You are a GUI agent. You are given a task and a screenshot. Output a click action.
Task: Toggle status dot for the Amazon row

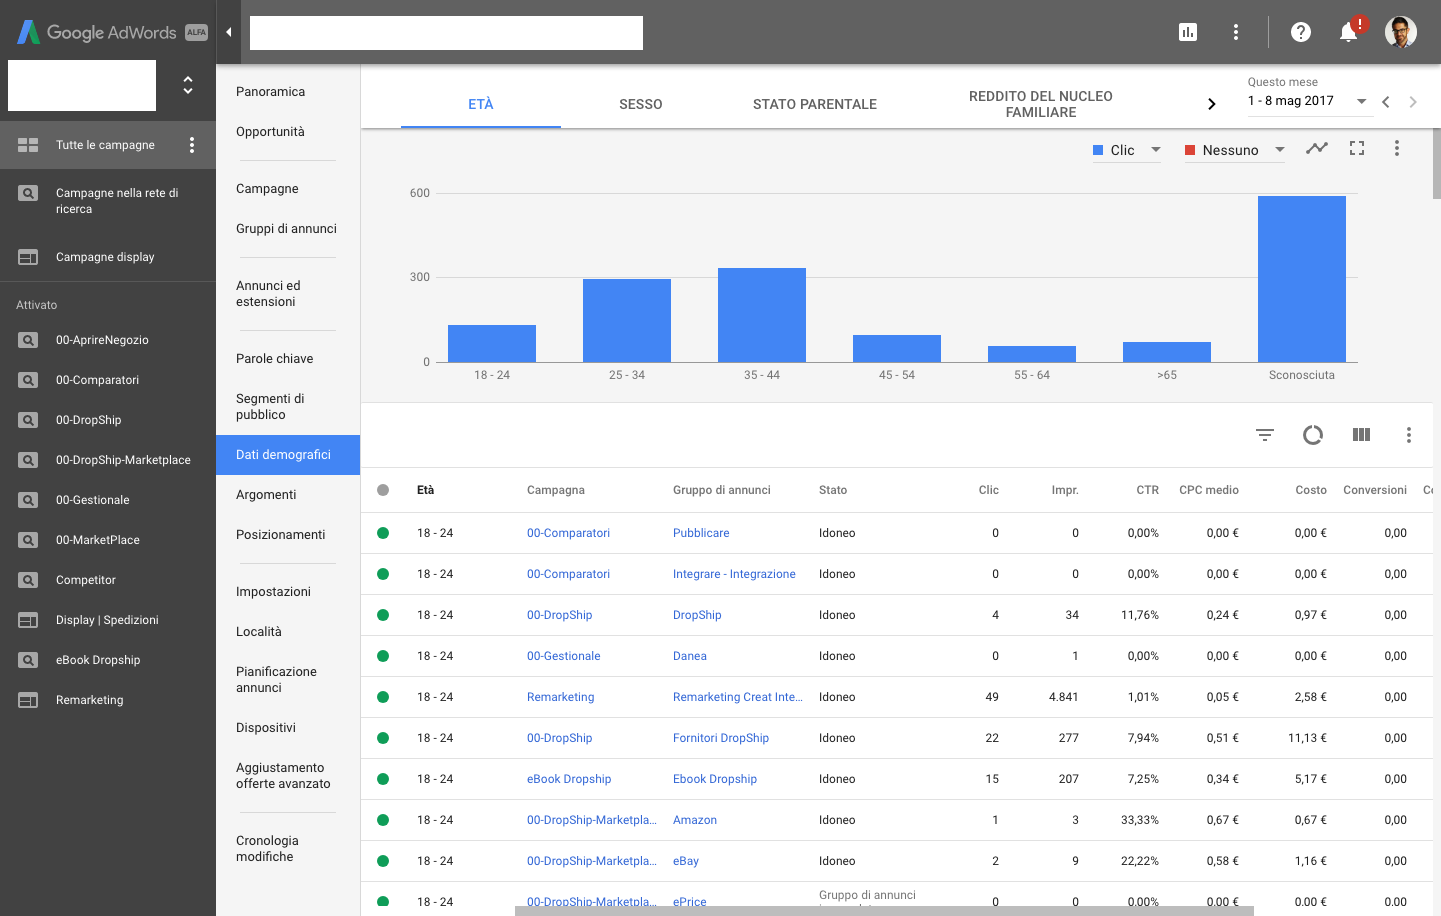383,820
